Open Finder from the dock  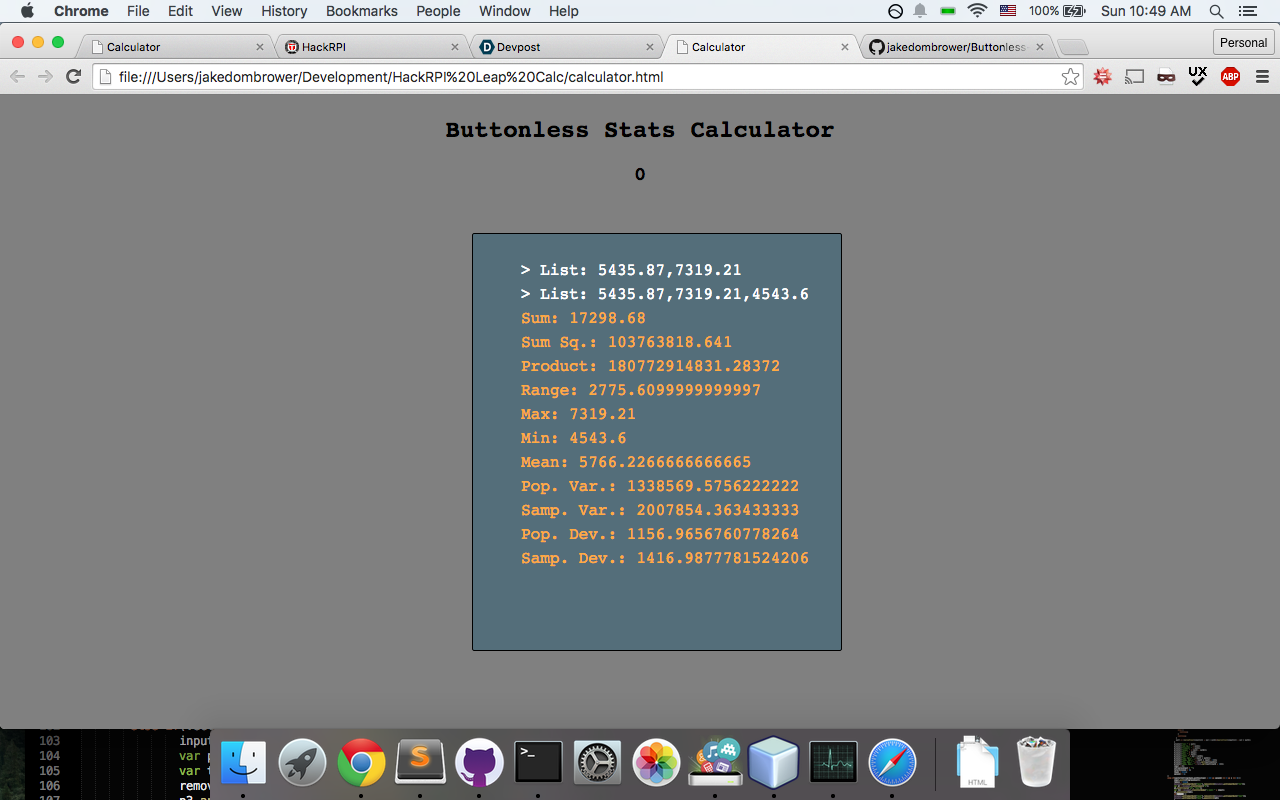click(x=243, y=763)
